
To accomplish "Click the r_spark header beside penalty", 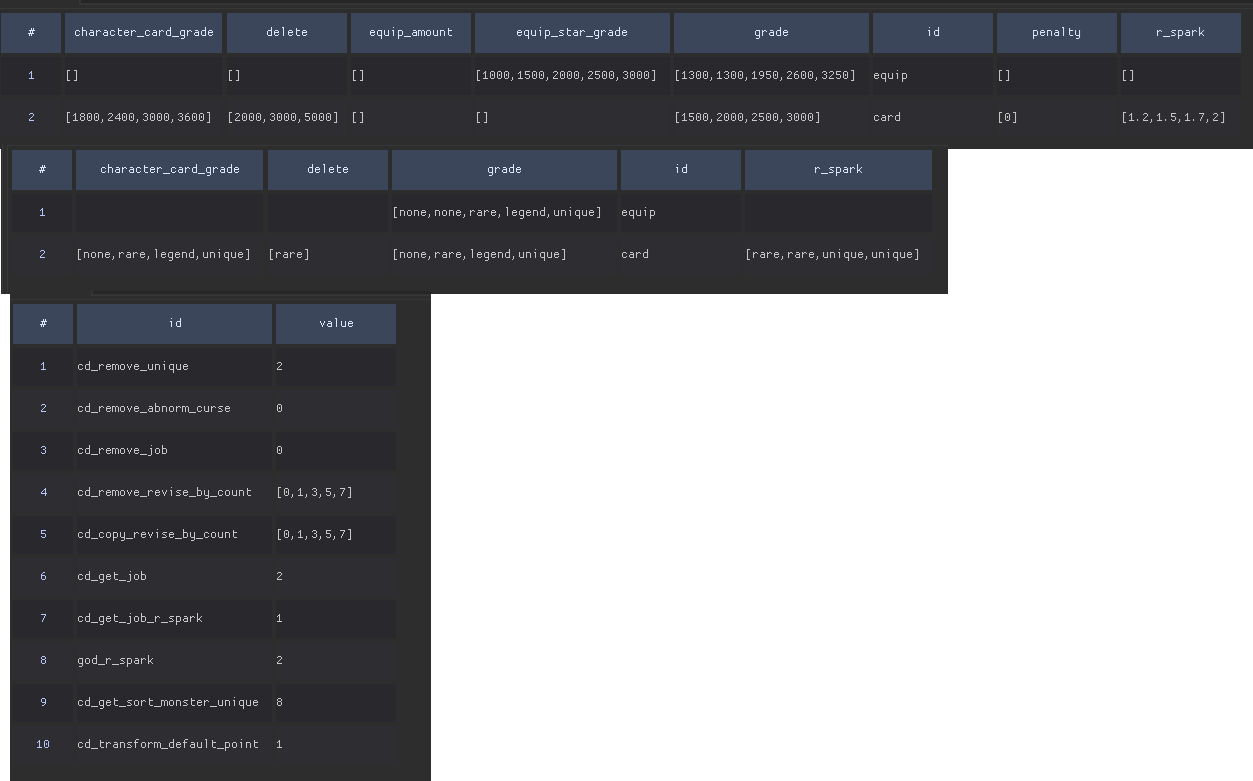I will (x=1180, y=33).
